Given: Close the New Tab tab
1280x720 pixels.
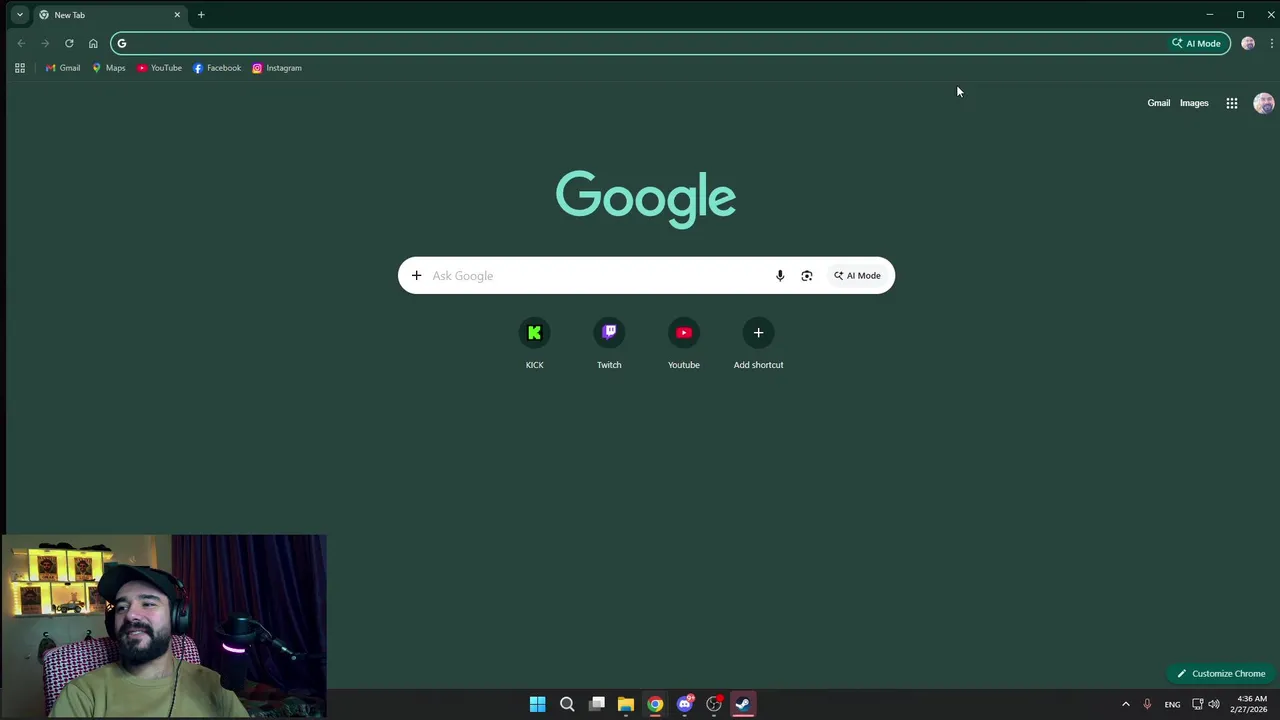Looking at the screenshot, I should click(x=177, y=15).
